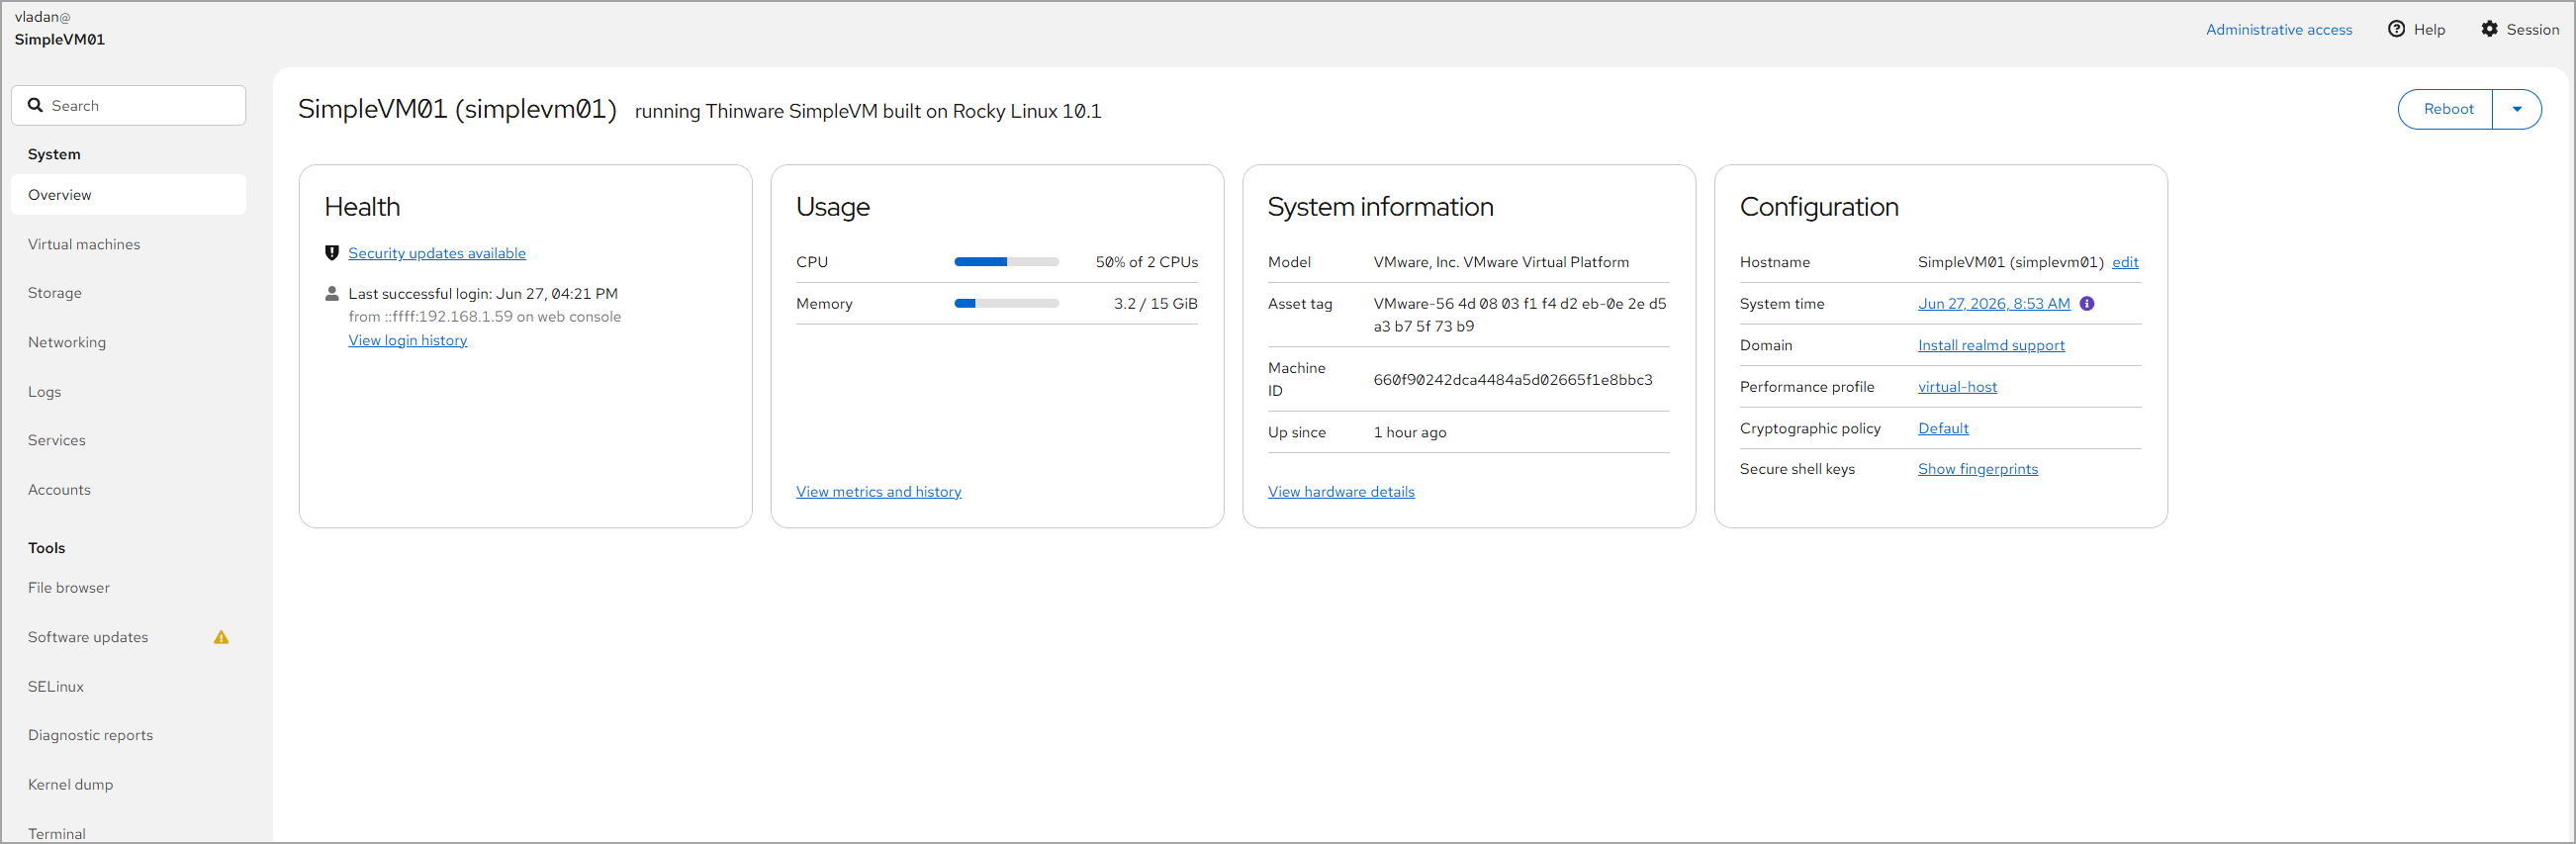Click the Session menu label
Image resolution: width=2576 pixels, height=844 pixels.
coord(2533,30)
